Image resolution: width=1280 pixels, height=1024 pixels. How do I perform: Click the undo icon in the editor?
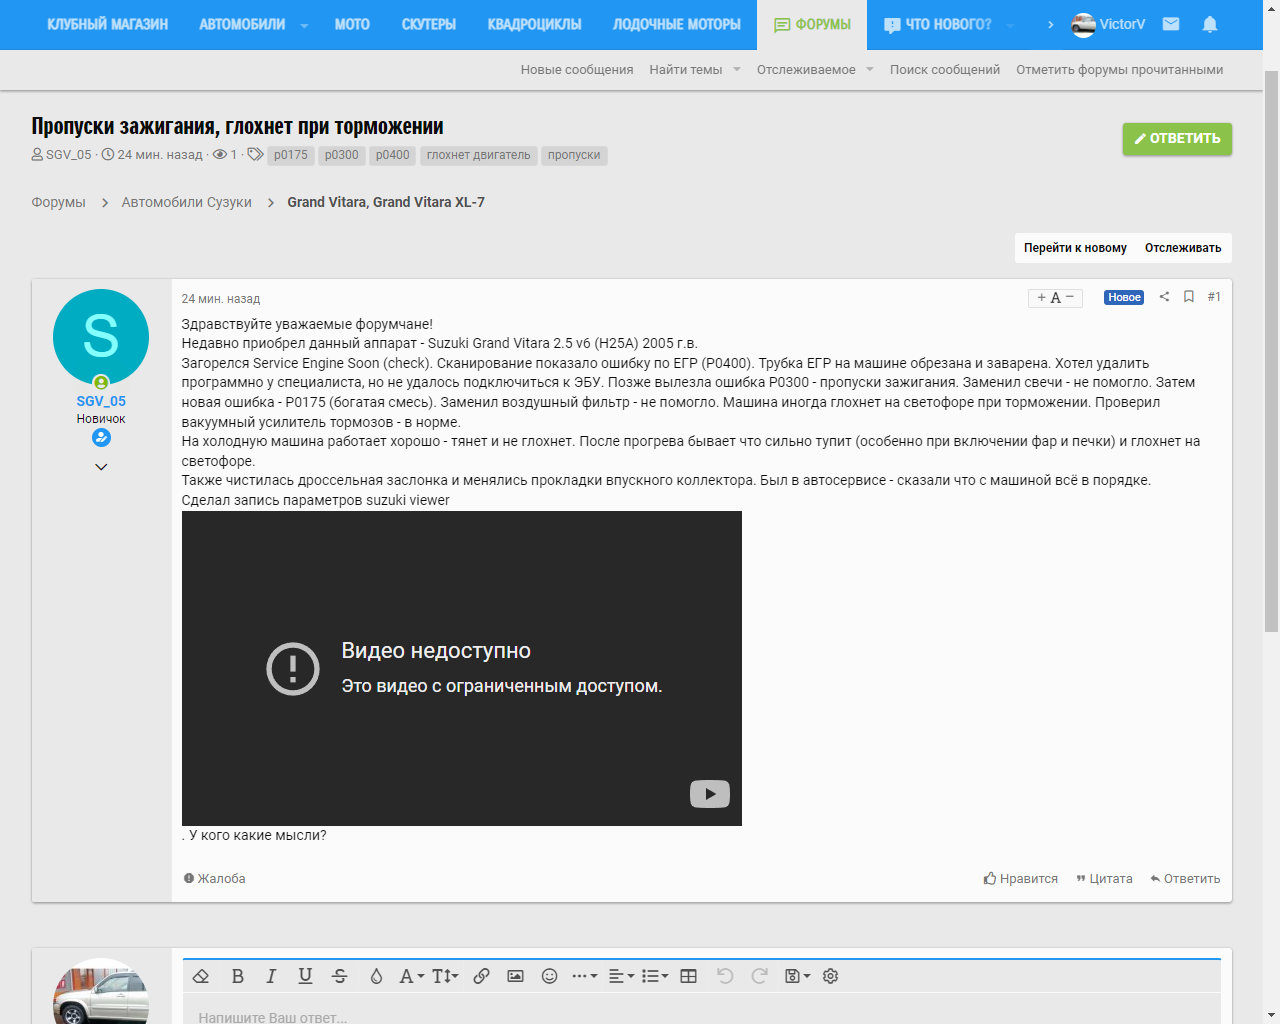tap(725, 976)
